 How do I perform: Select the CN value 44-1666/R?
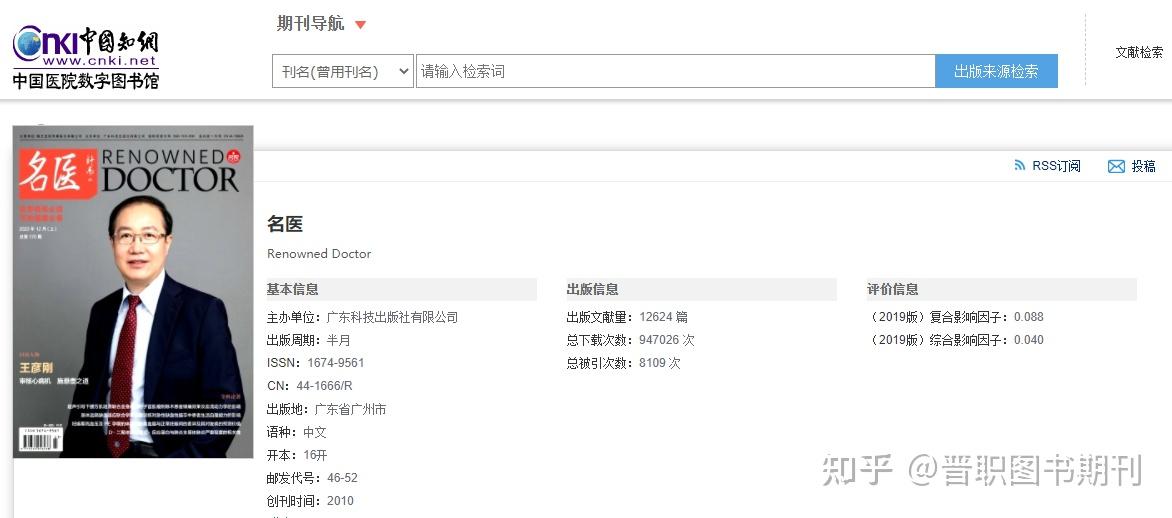tap(324, 386)
